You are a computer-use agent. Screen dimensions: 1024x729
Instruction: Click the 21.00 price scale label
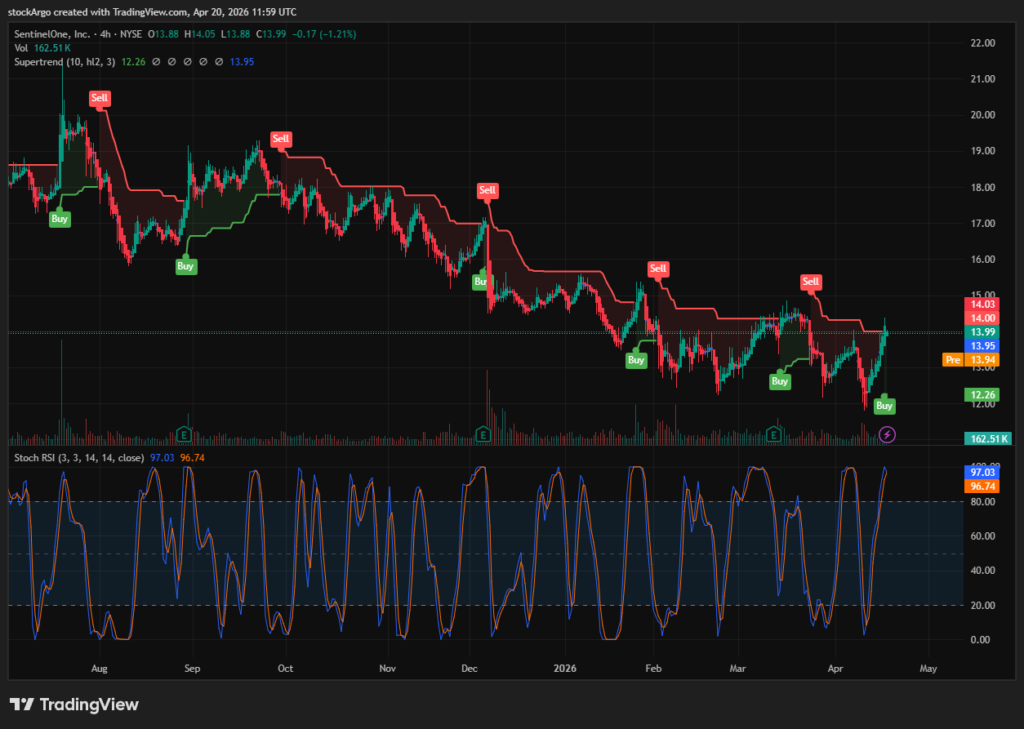pos(983,79)
